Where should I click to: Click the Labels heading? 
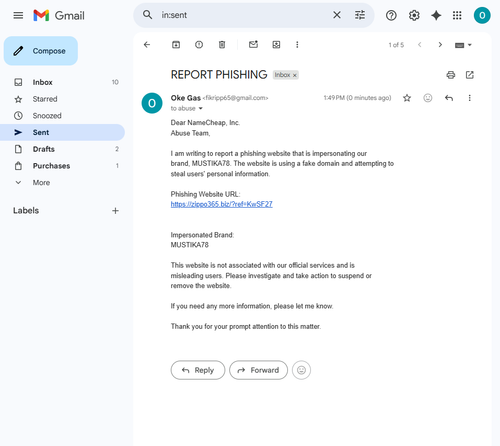(26, 211)
